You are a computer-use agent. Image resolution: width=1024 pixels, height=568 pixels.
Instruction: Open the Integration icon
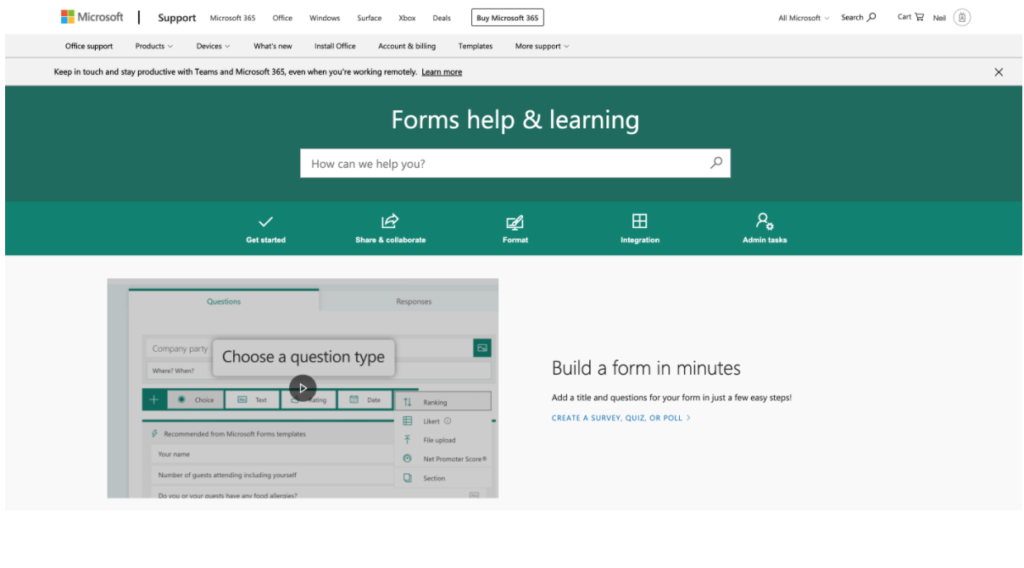pos(639,222)
